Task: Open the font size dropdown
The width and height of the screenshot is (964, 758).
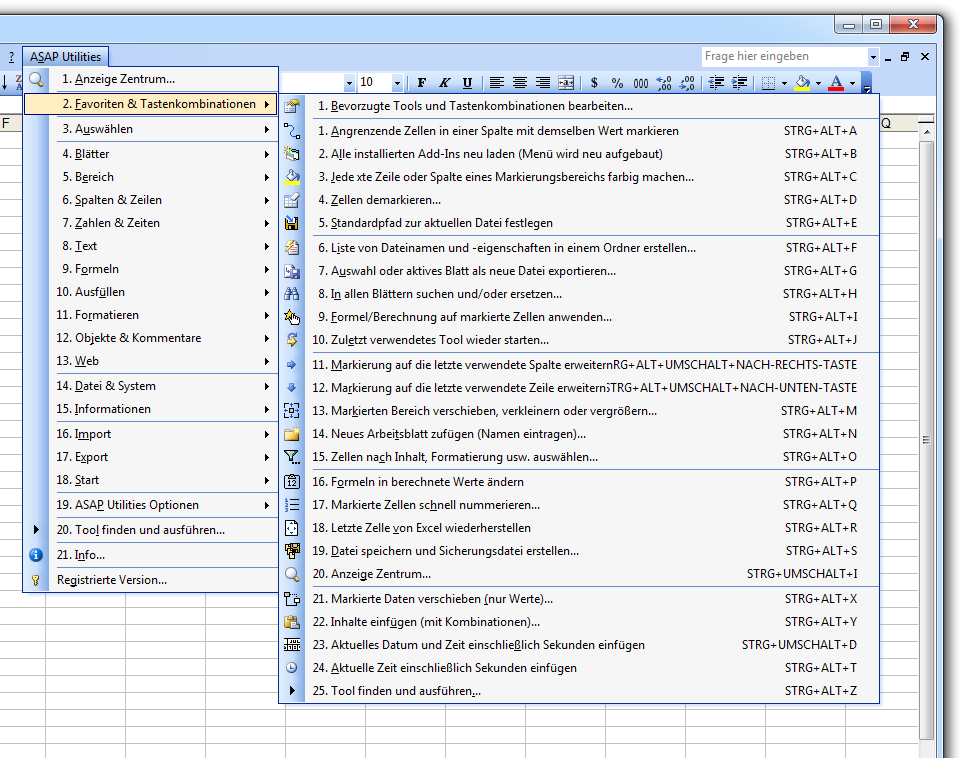Action: pyautogui.click(x=398, y=82)
